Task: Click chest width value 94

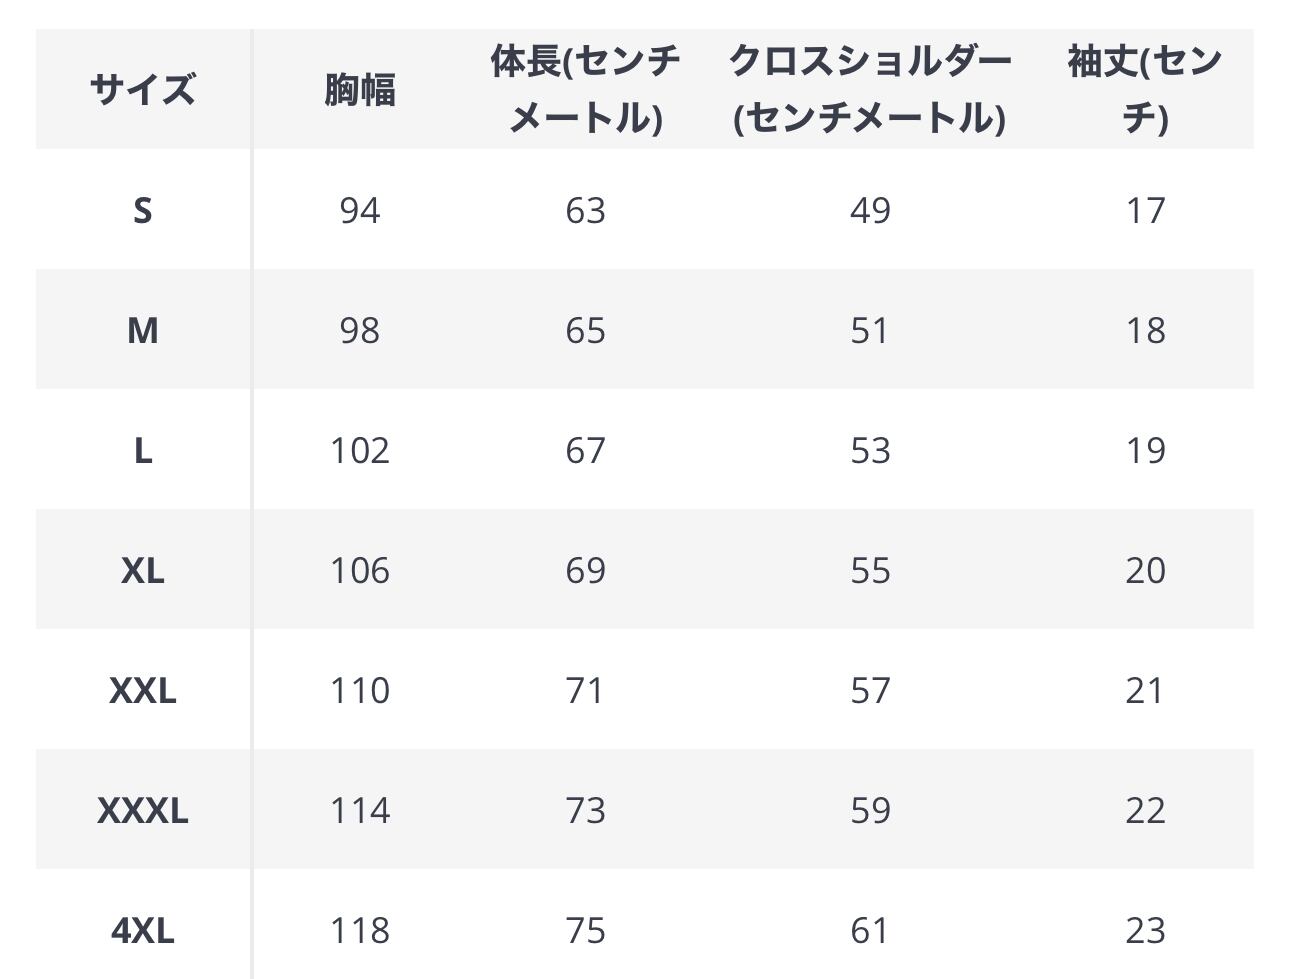Action: [359, 210]
